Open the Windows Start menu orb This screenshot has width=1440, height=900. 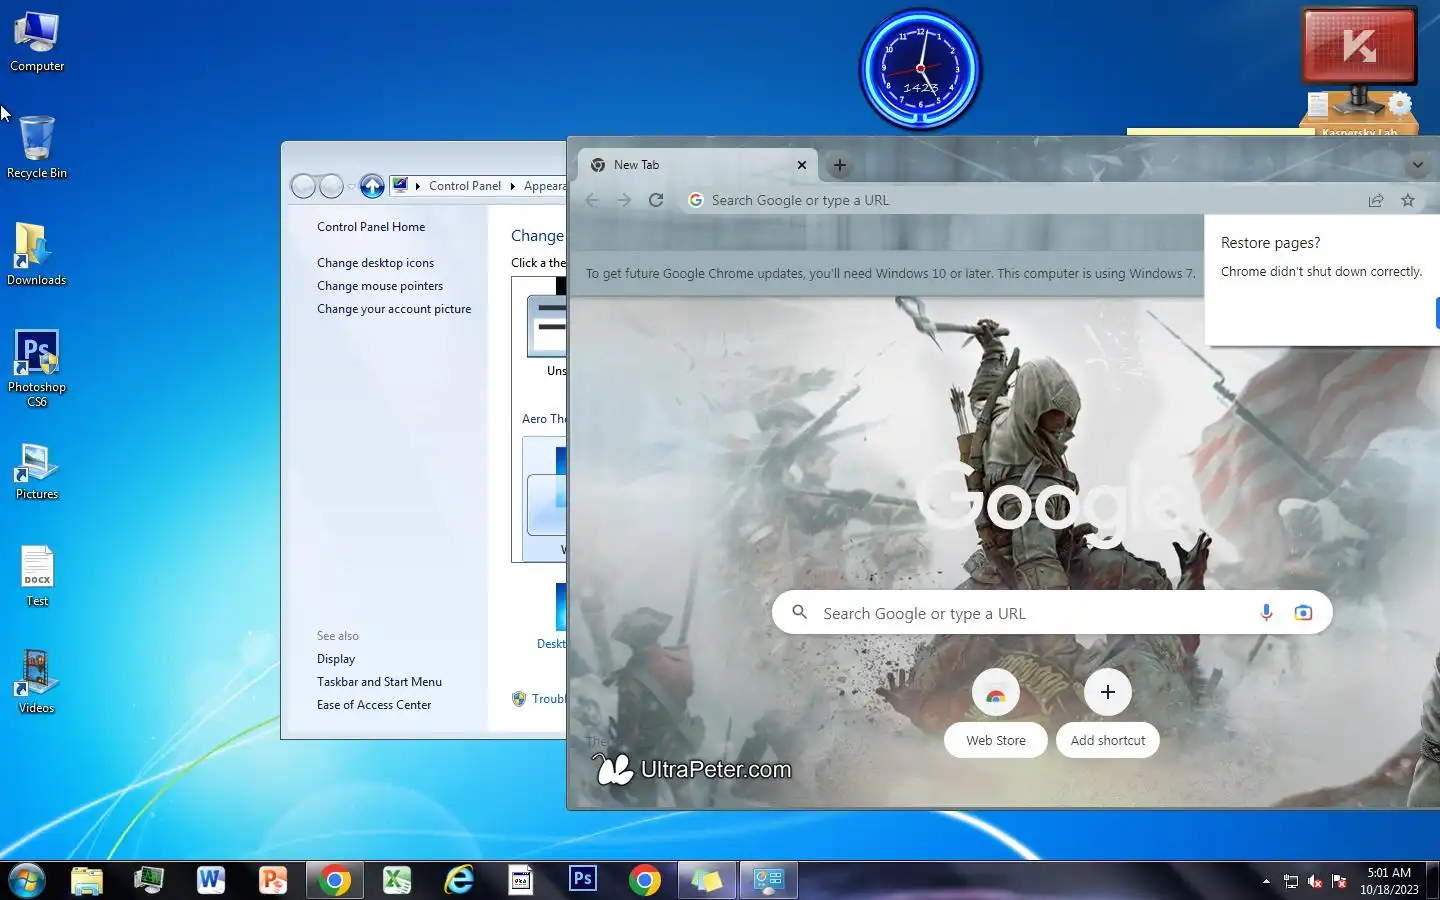point(27,880)
